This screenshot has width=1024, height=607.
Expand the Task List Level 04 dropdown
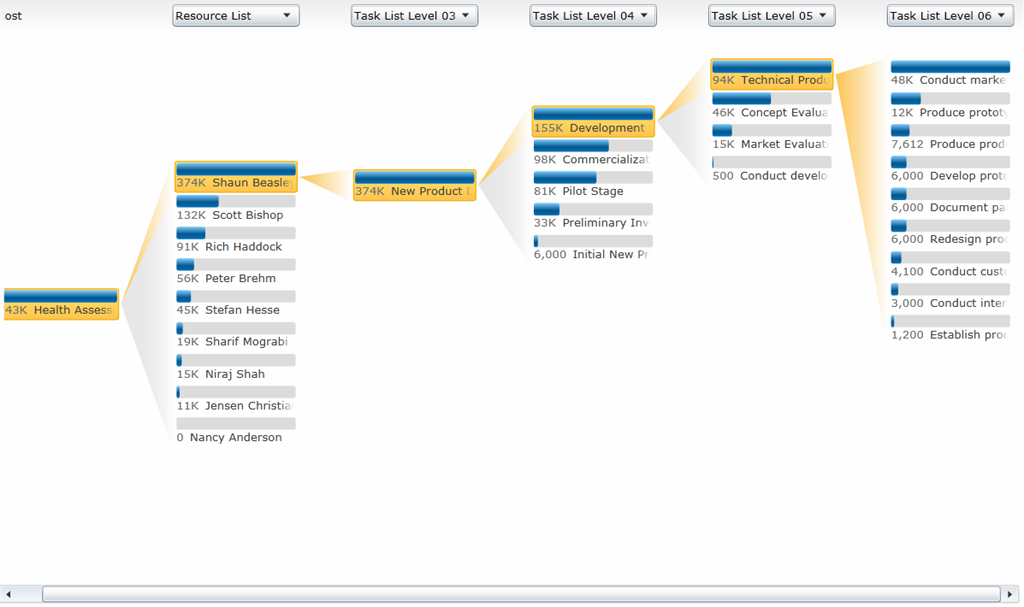[x=592, y=16]
